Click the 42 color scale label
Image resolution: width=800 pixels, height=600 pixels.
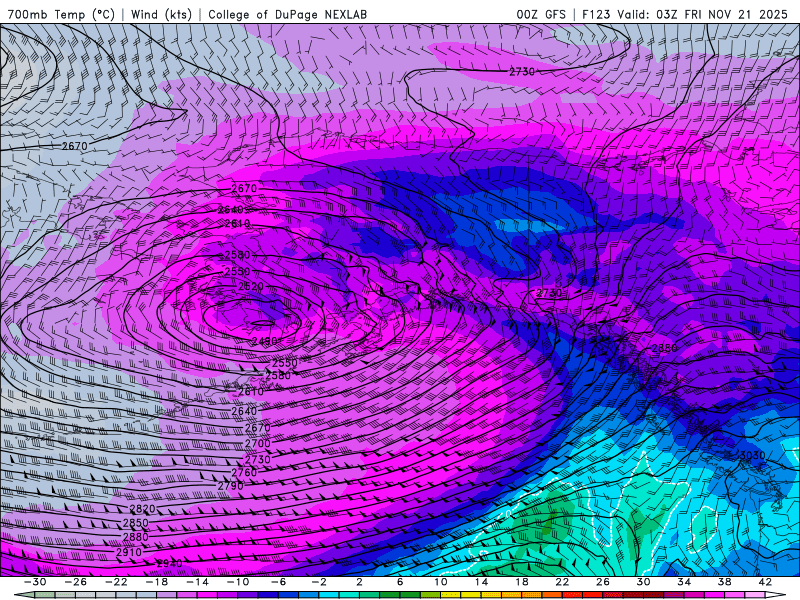pyautogui.click(x=765, y=582)
